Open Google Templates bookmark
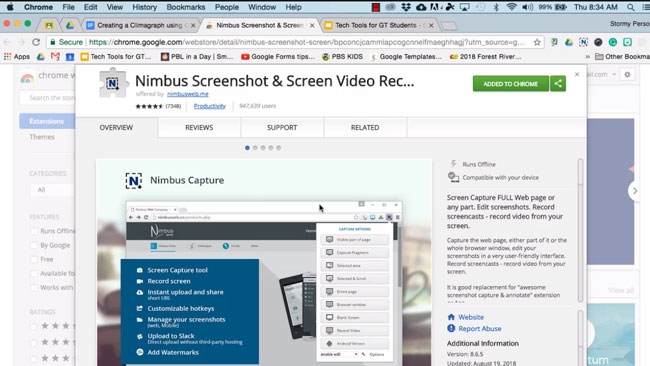 pos(406,56)
